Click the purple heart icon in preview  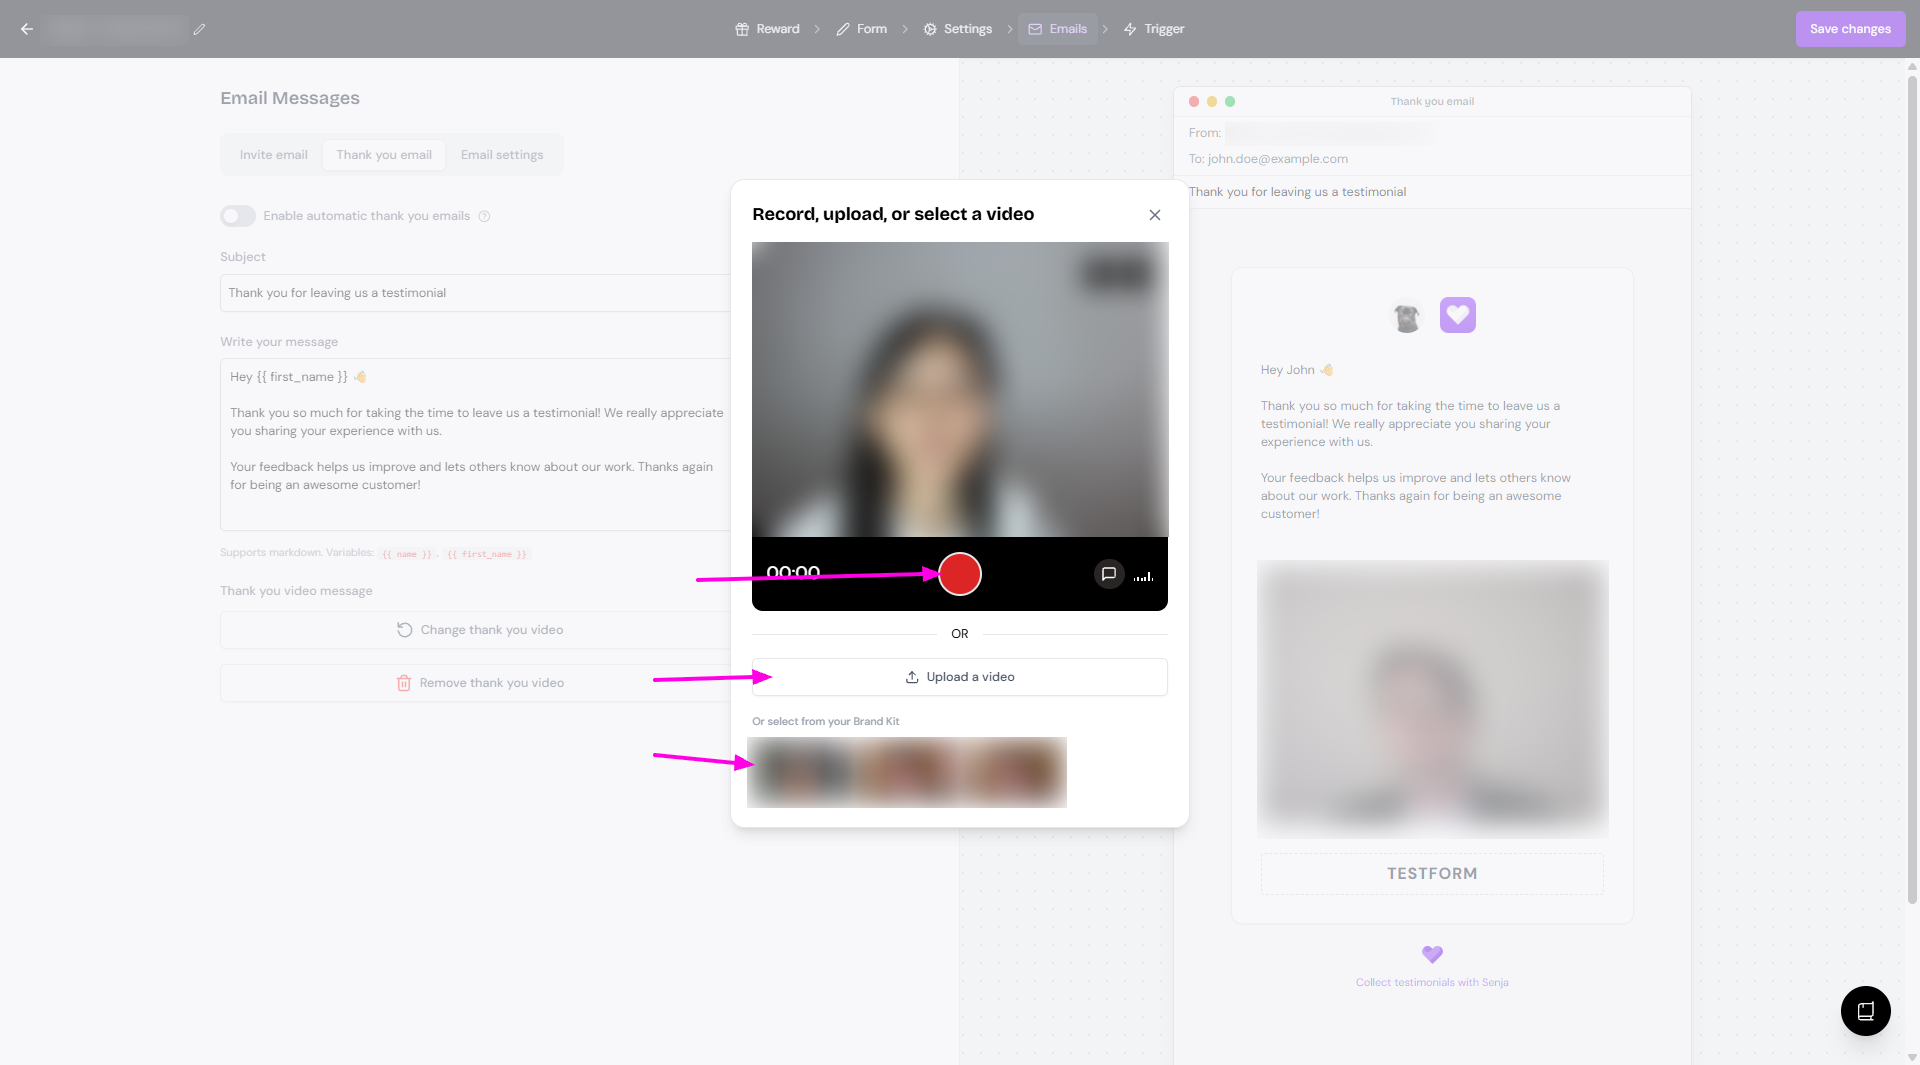1457,315
